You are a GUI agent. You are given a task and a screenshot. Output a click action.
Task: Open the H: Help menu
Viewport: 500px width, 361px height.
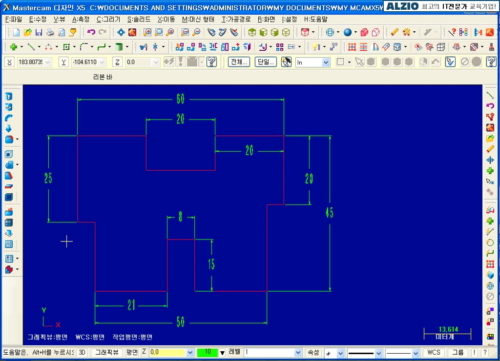[x=316, y=19]
